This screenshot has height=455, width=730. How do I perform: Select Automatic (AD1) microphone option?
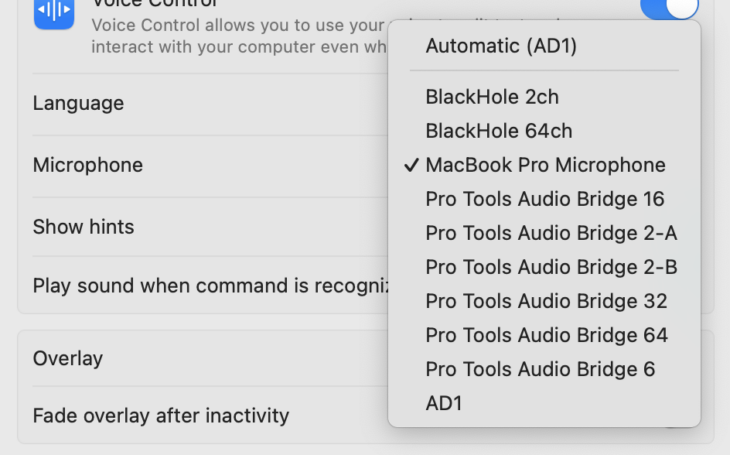point(501,46)
